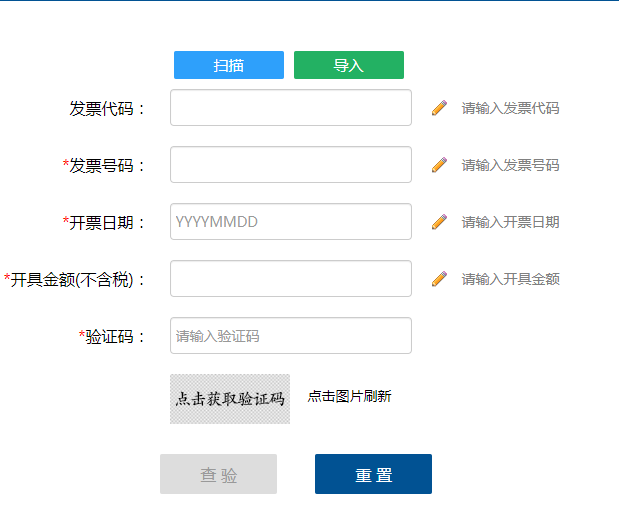Click the pencil icon beside 请输入开具金额

[439, 279]
